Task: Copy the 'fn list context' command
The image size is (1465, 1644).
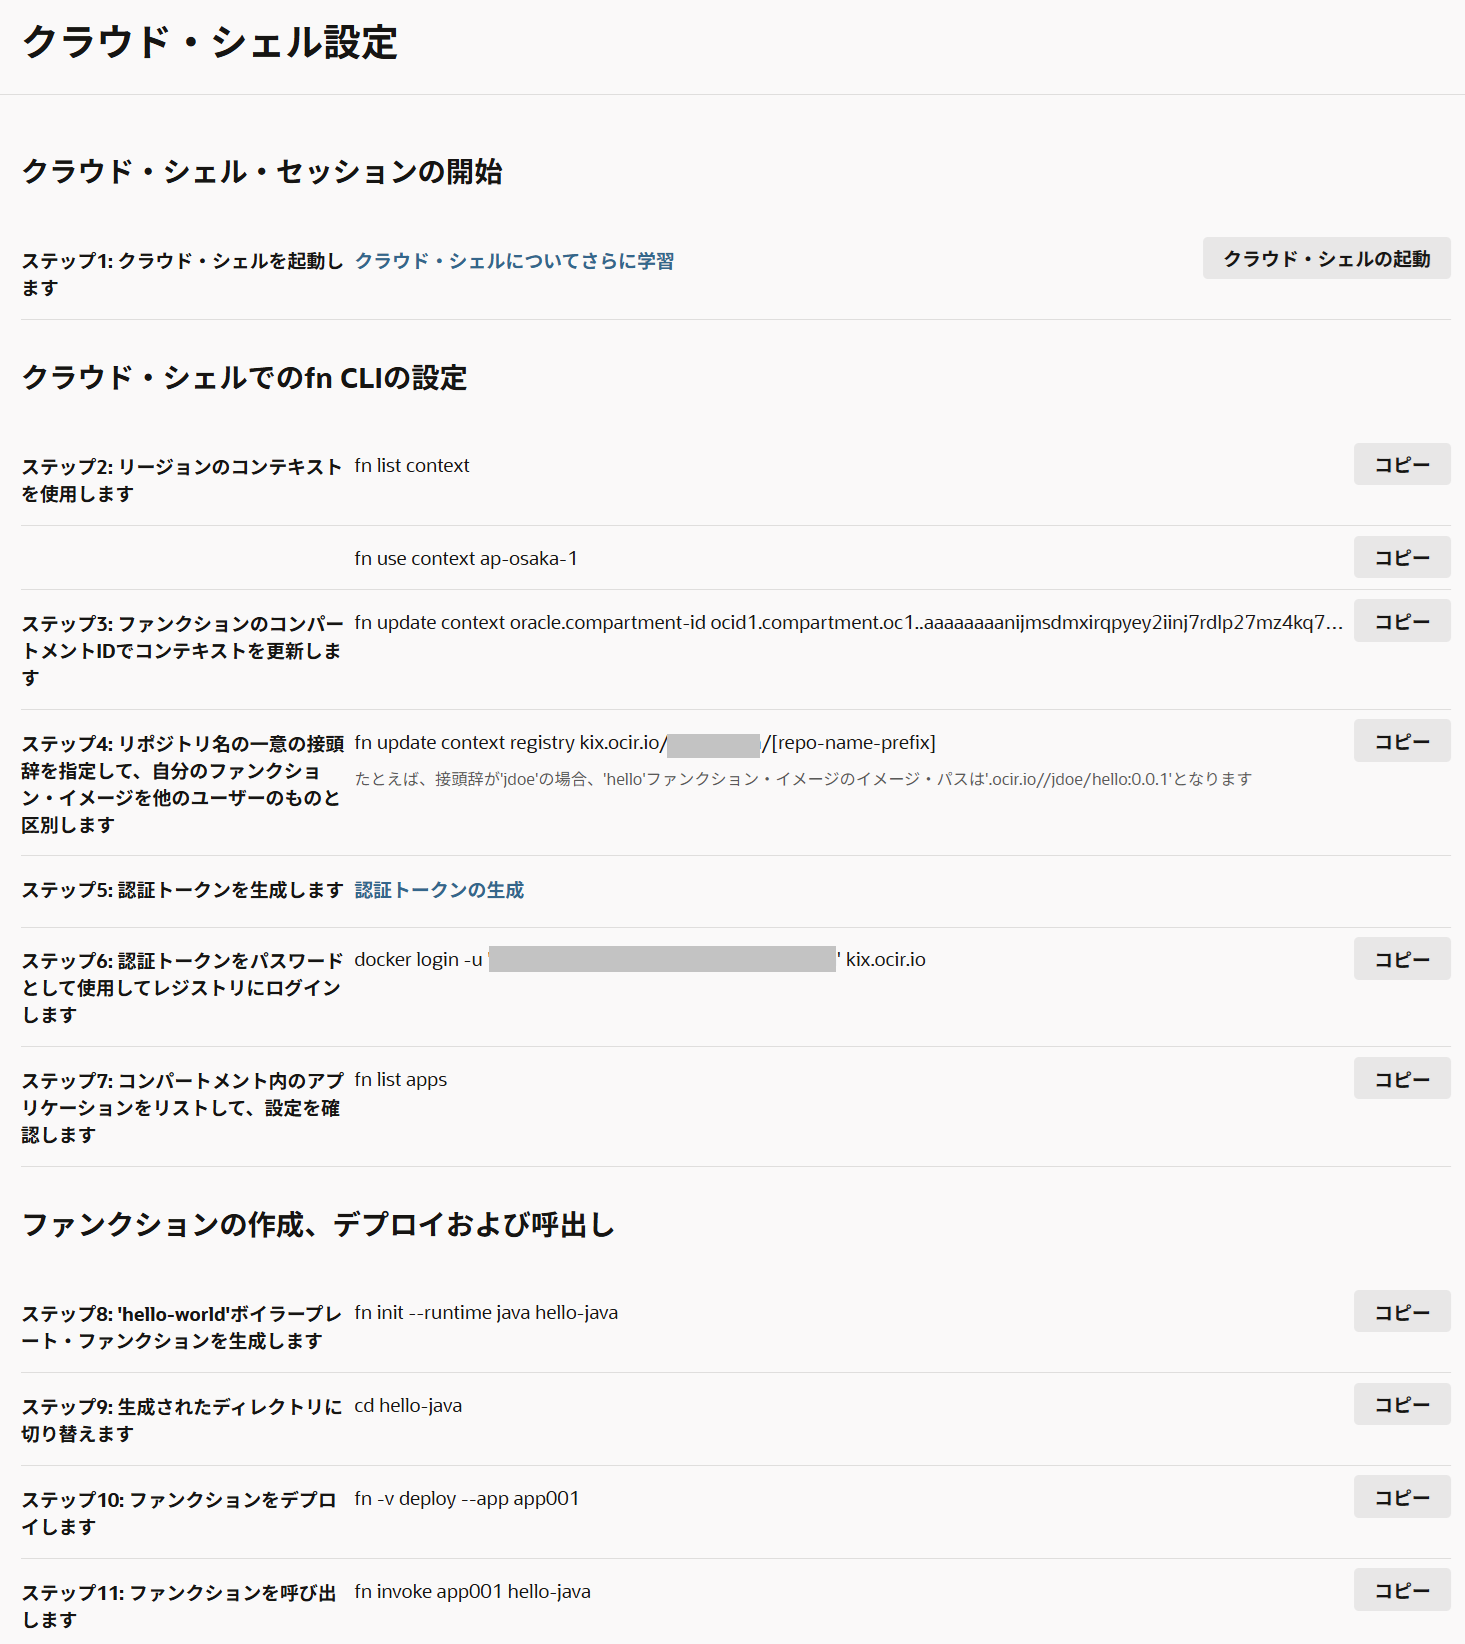Action: point(1401,465)
